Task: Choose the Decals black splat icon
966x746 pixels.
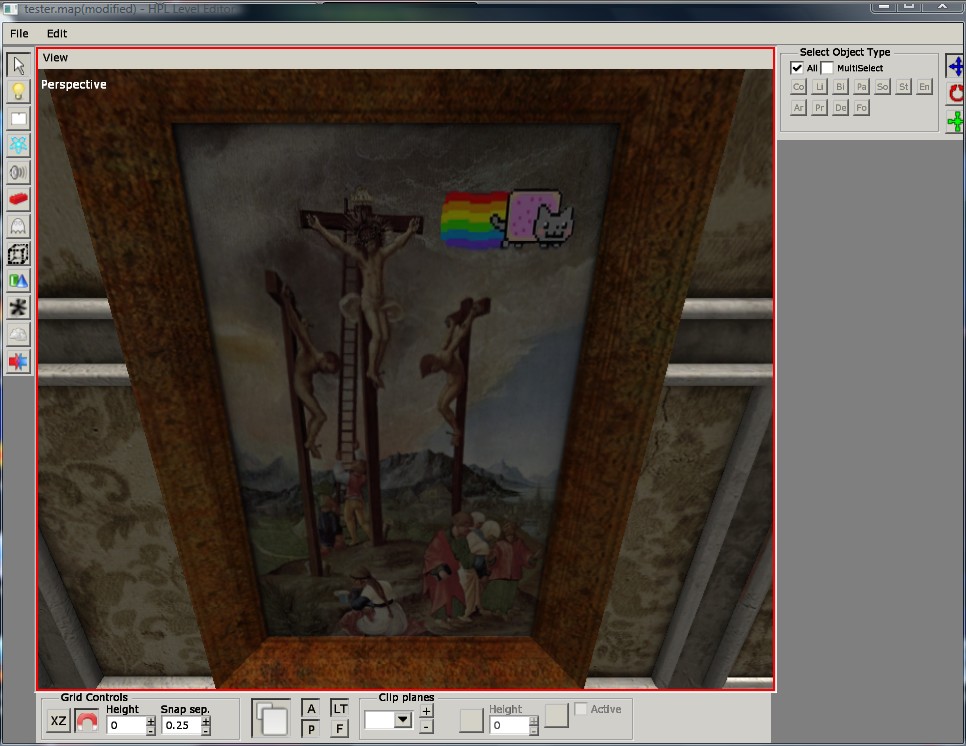Action: [18, 308]
